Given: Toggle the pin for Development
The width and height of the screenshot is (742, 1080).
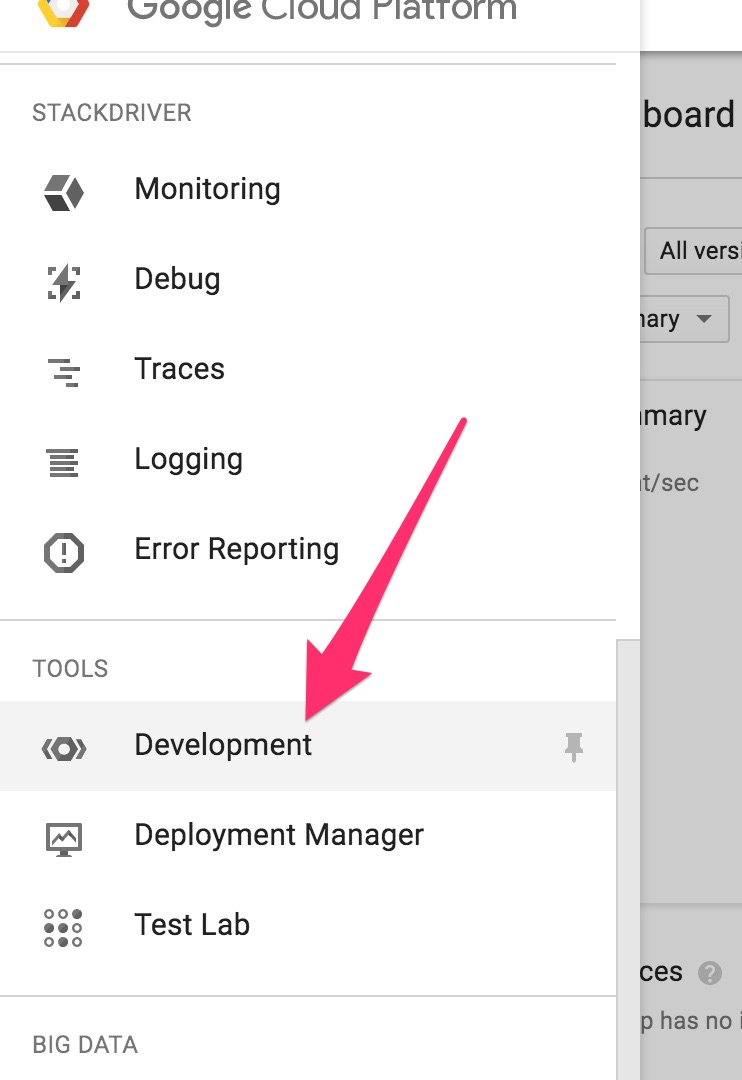Looking at the screenshot, I should click(x=573, y=746).
